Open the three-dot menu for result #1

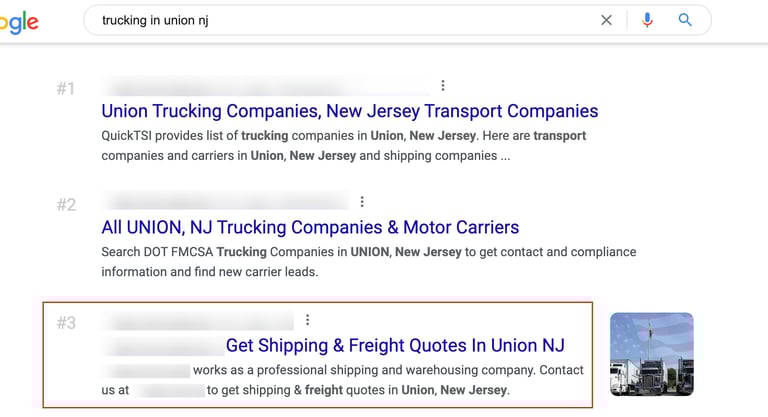click(443, 86)
